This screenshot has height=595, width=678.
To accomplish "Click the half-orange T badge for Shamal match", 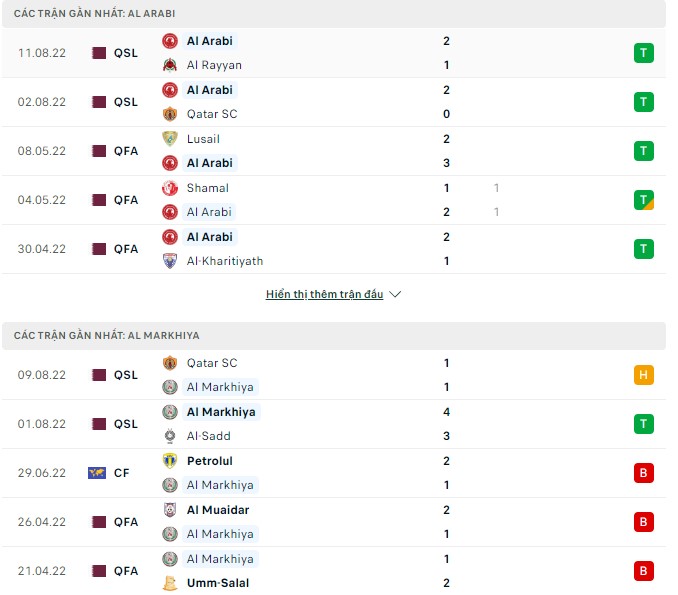I will pyautogui.click(x=644, y=200).
